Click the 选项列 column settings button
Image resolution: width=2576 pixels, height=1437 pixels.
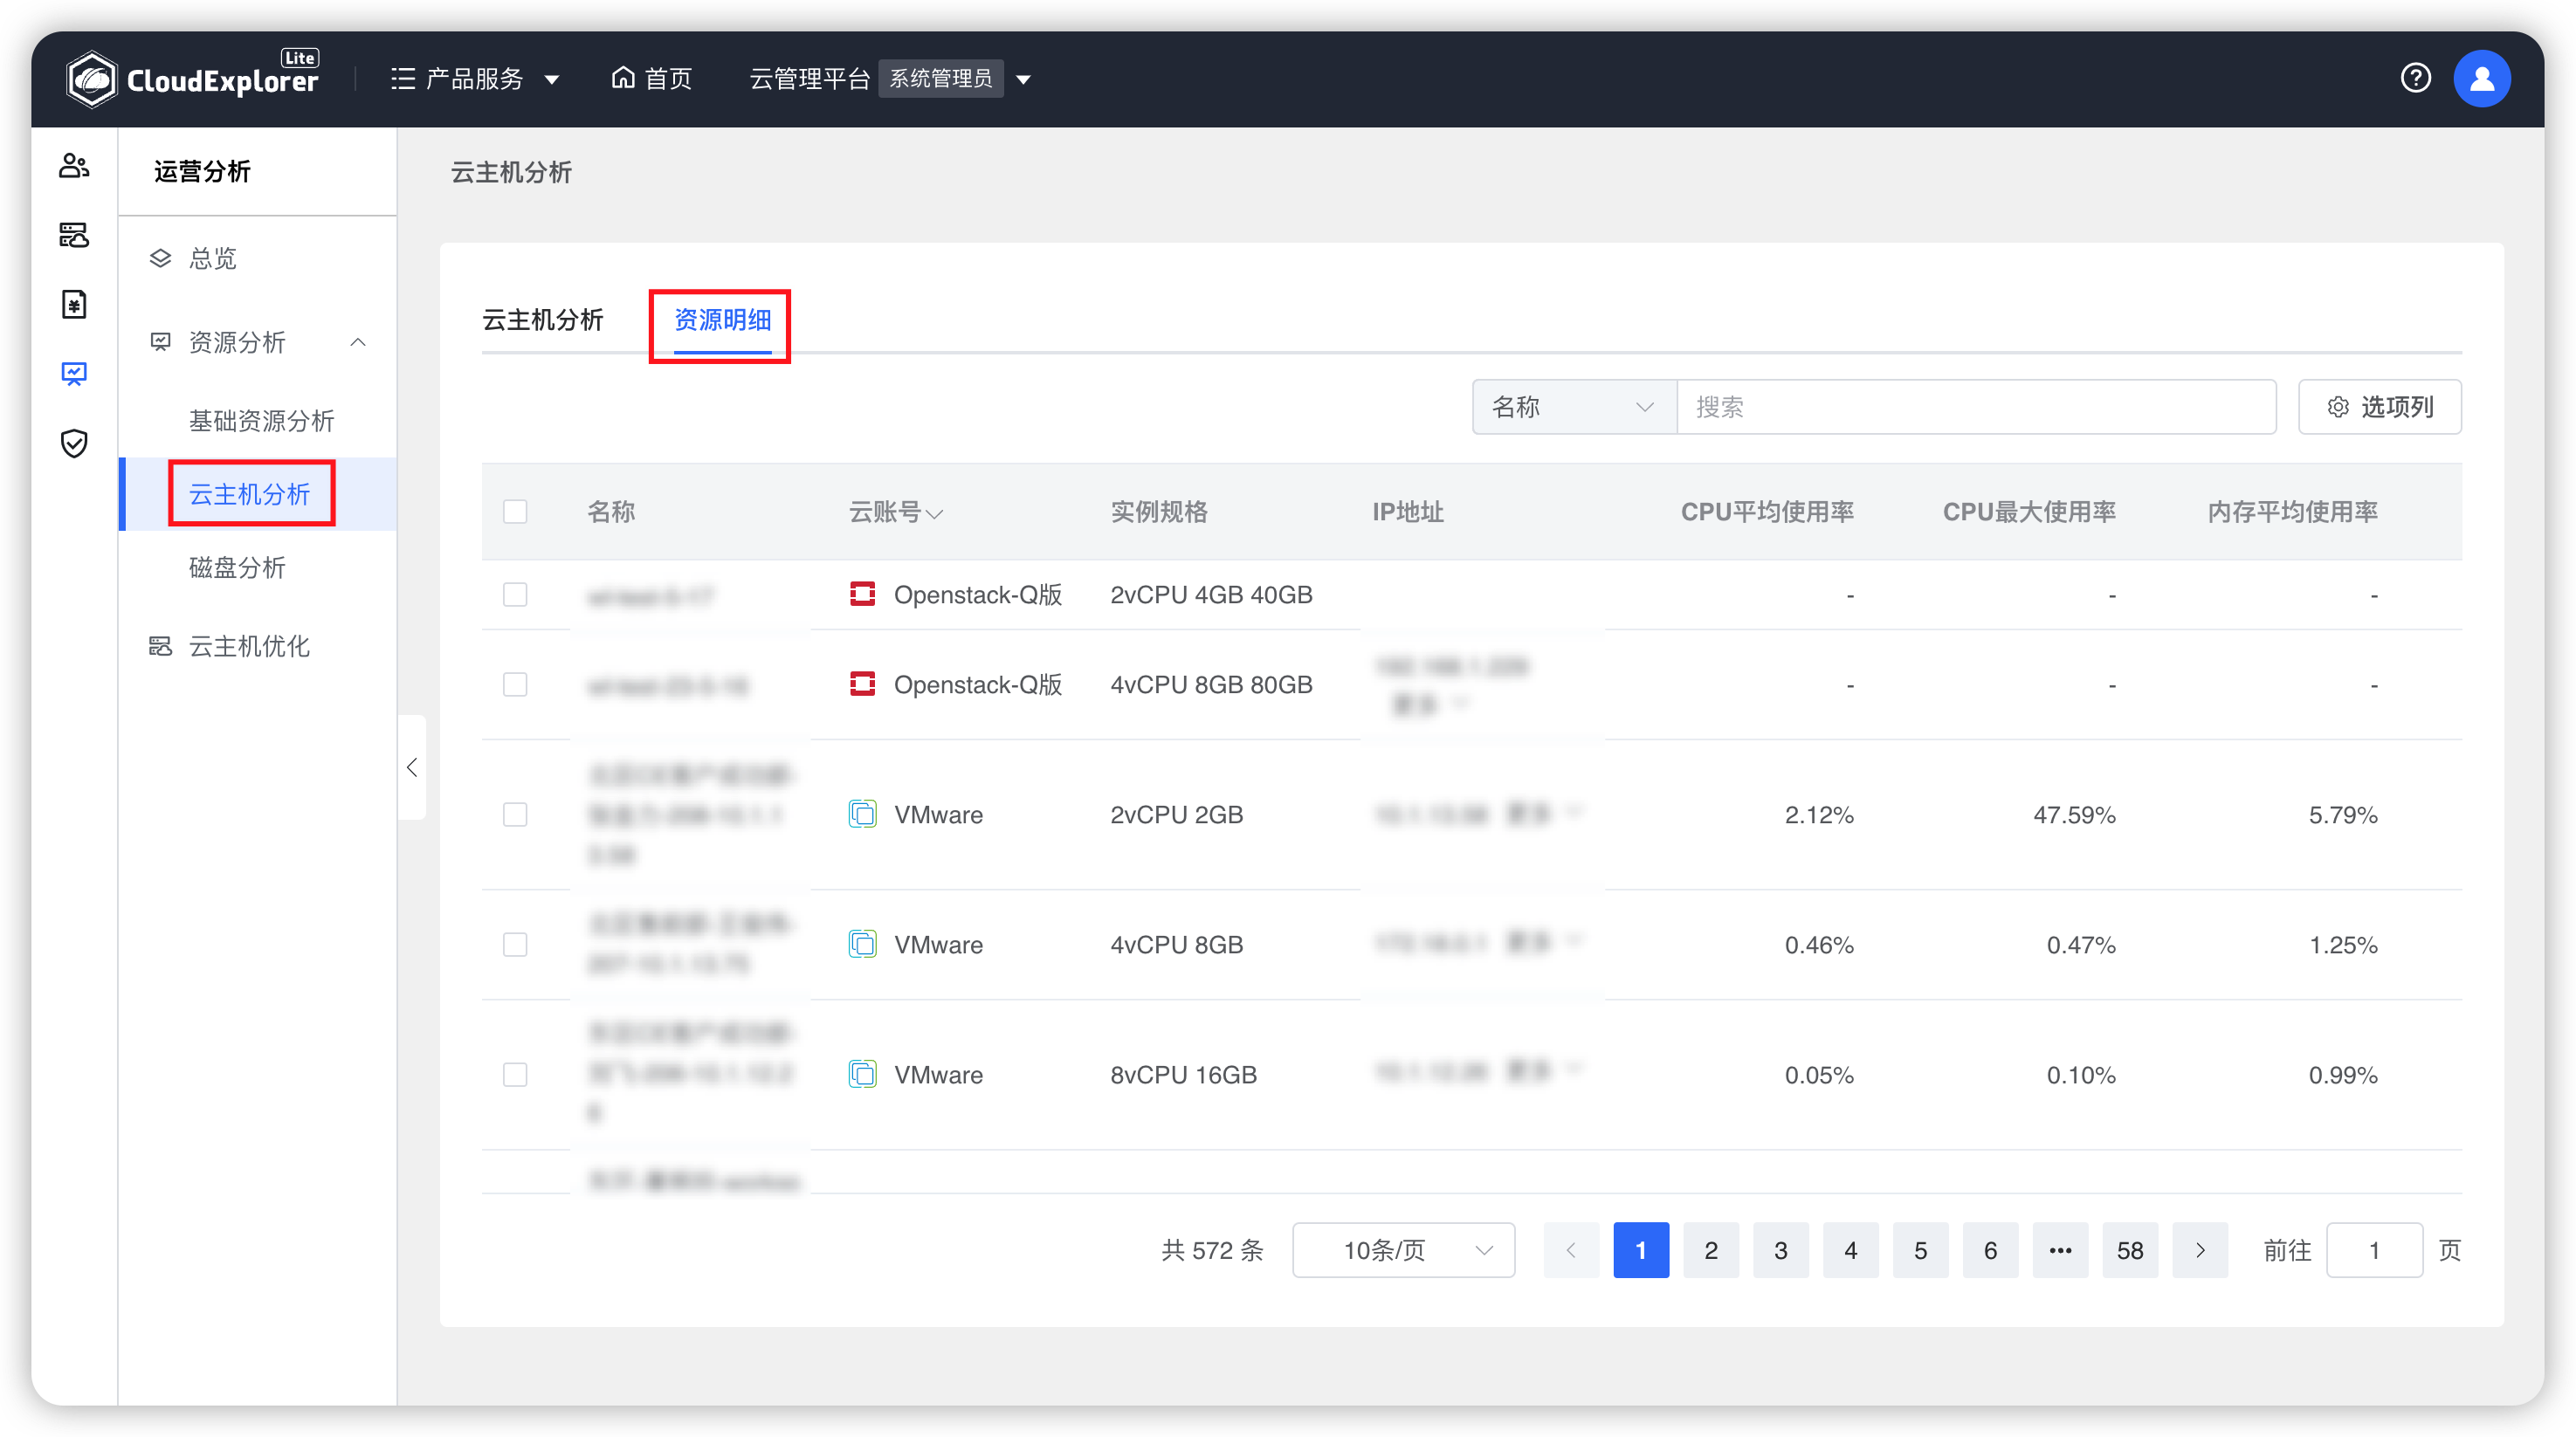click(2380, 407)
